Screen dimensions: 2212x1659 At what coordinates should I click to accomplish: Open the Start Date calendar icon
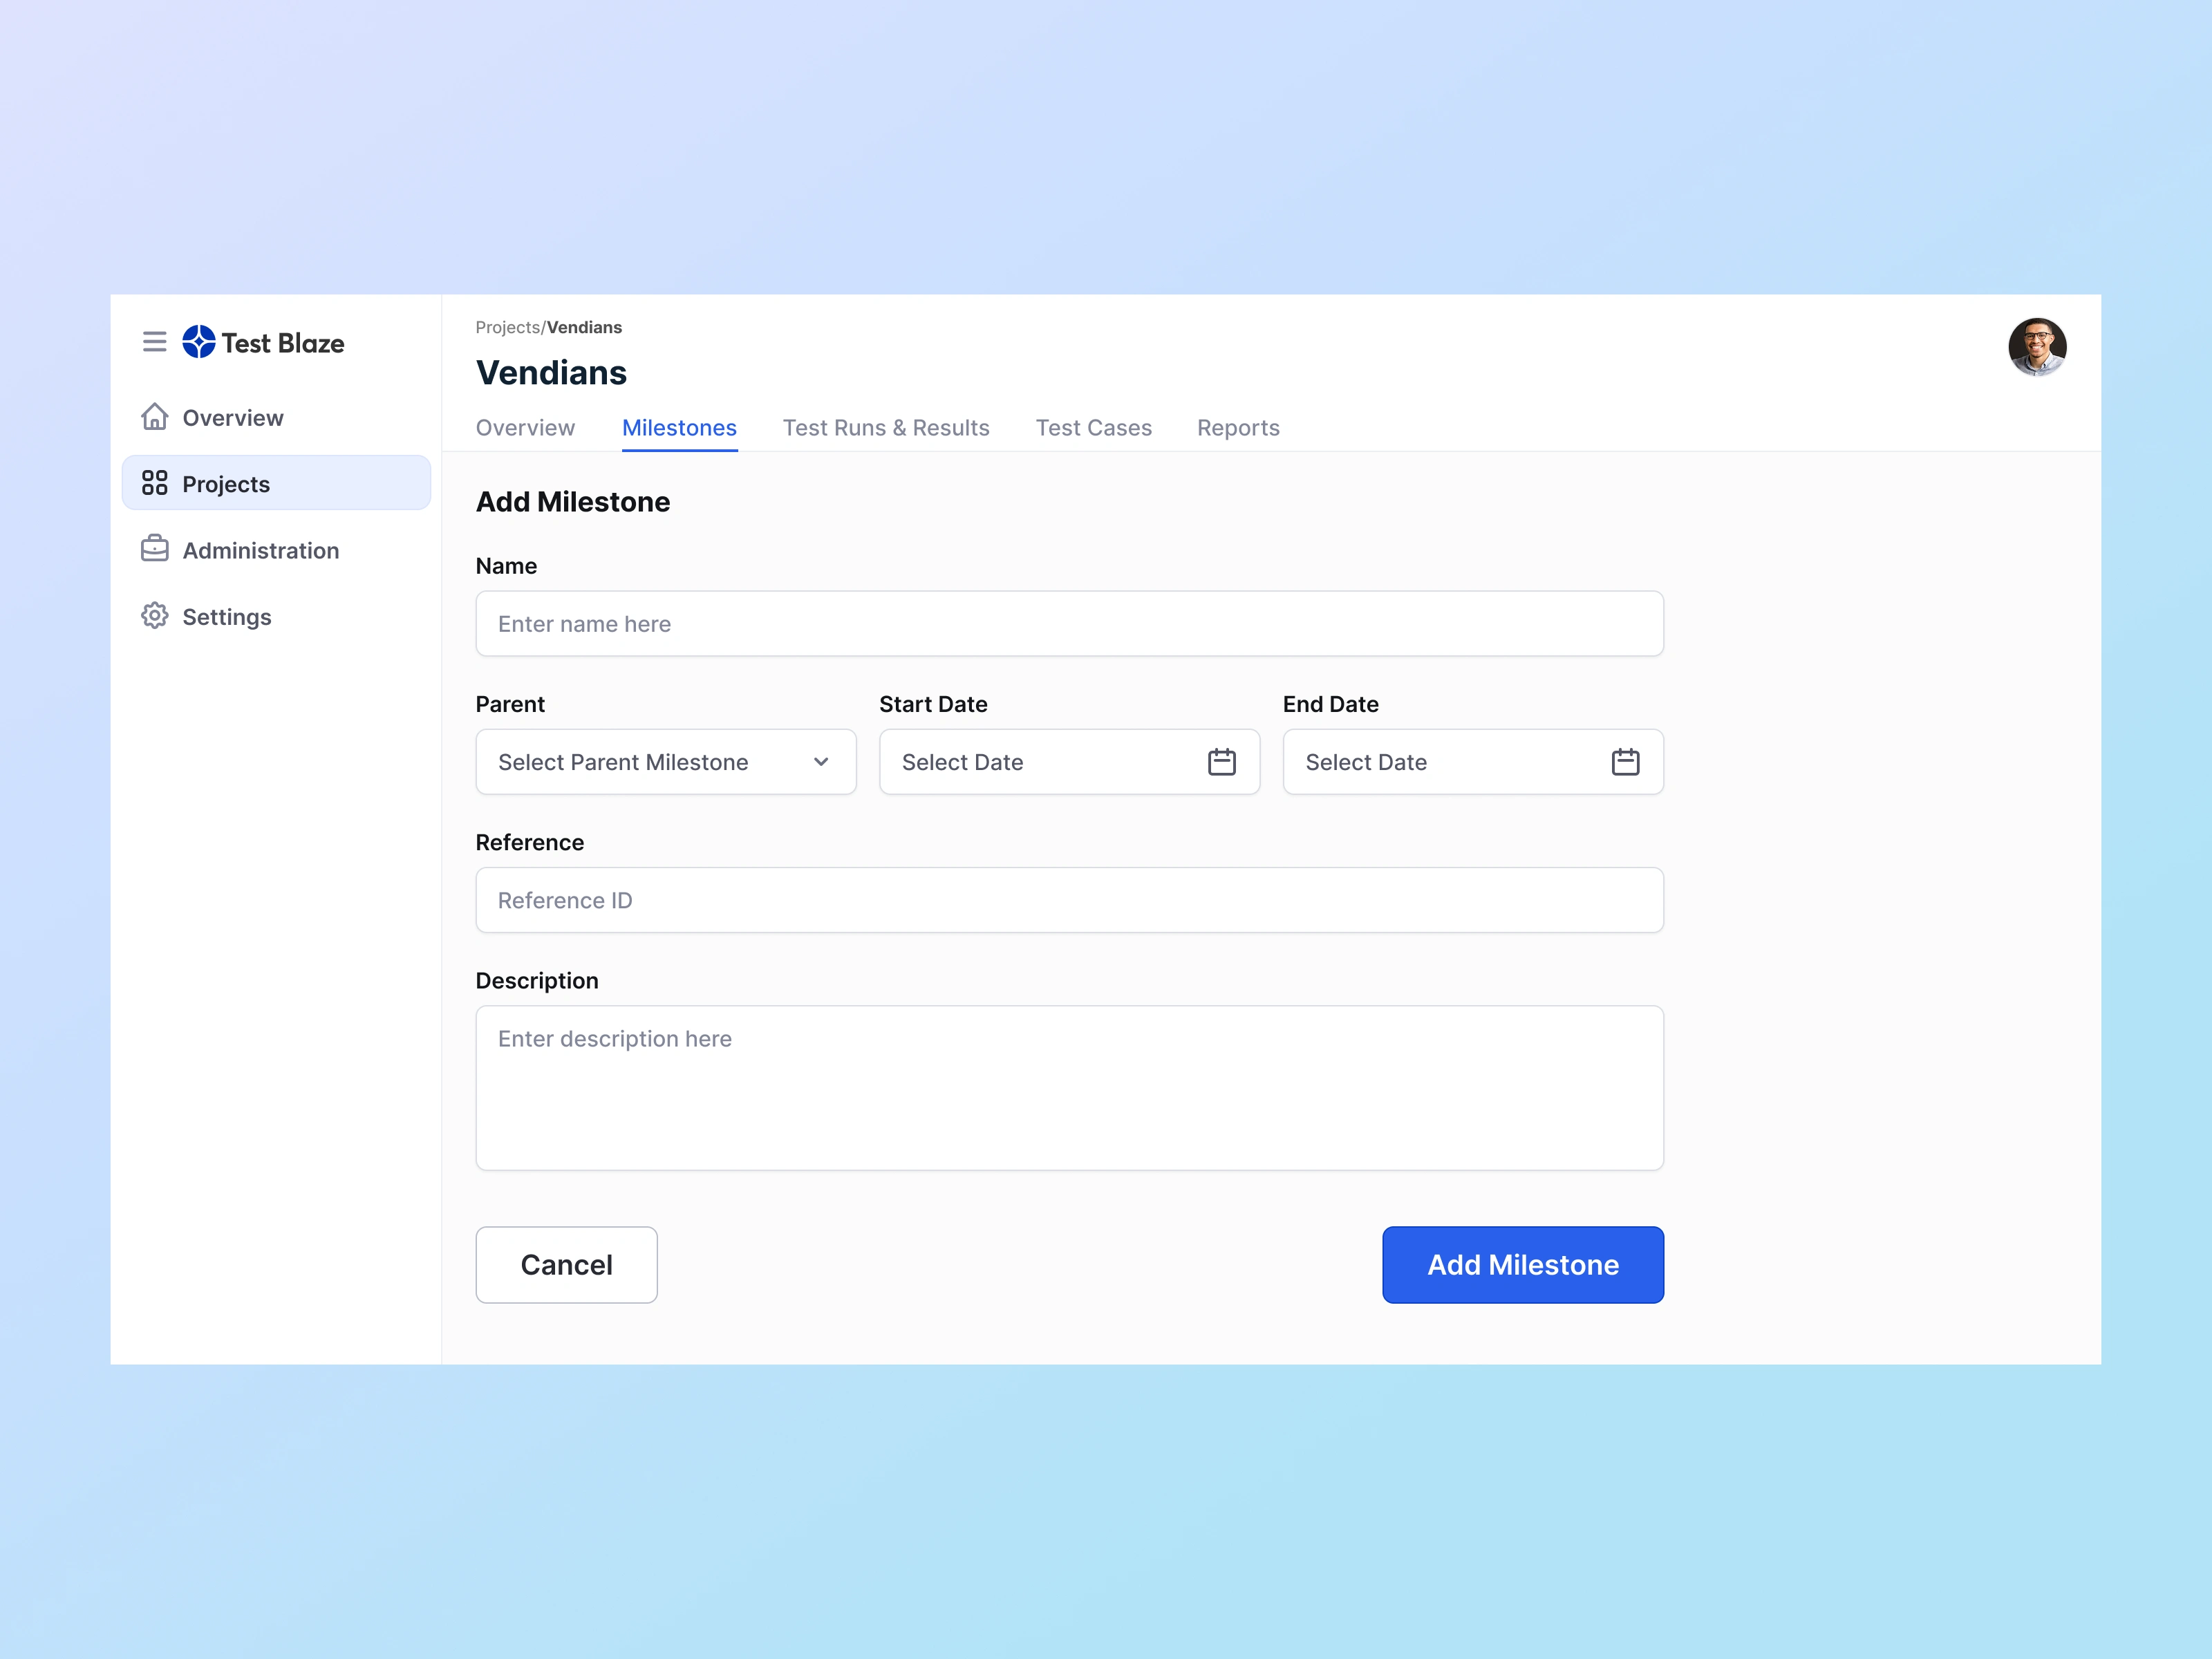1222,762
